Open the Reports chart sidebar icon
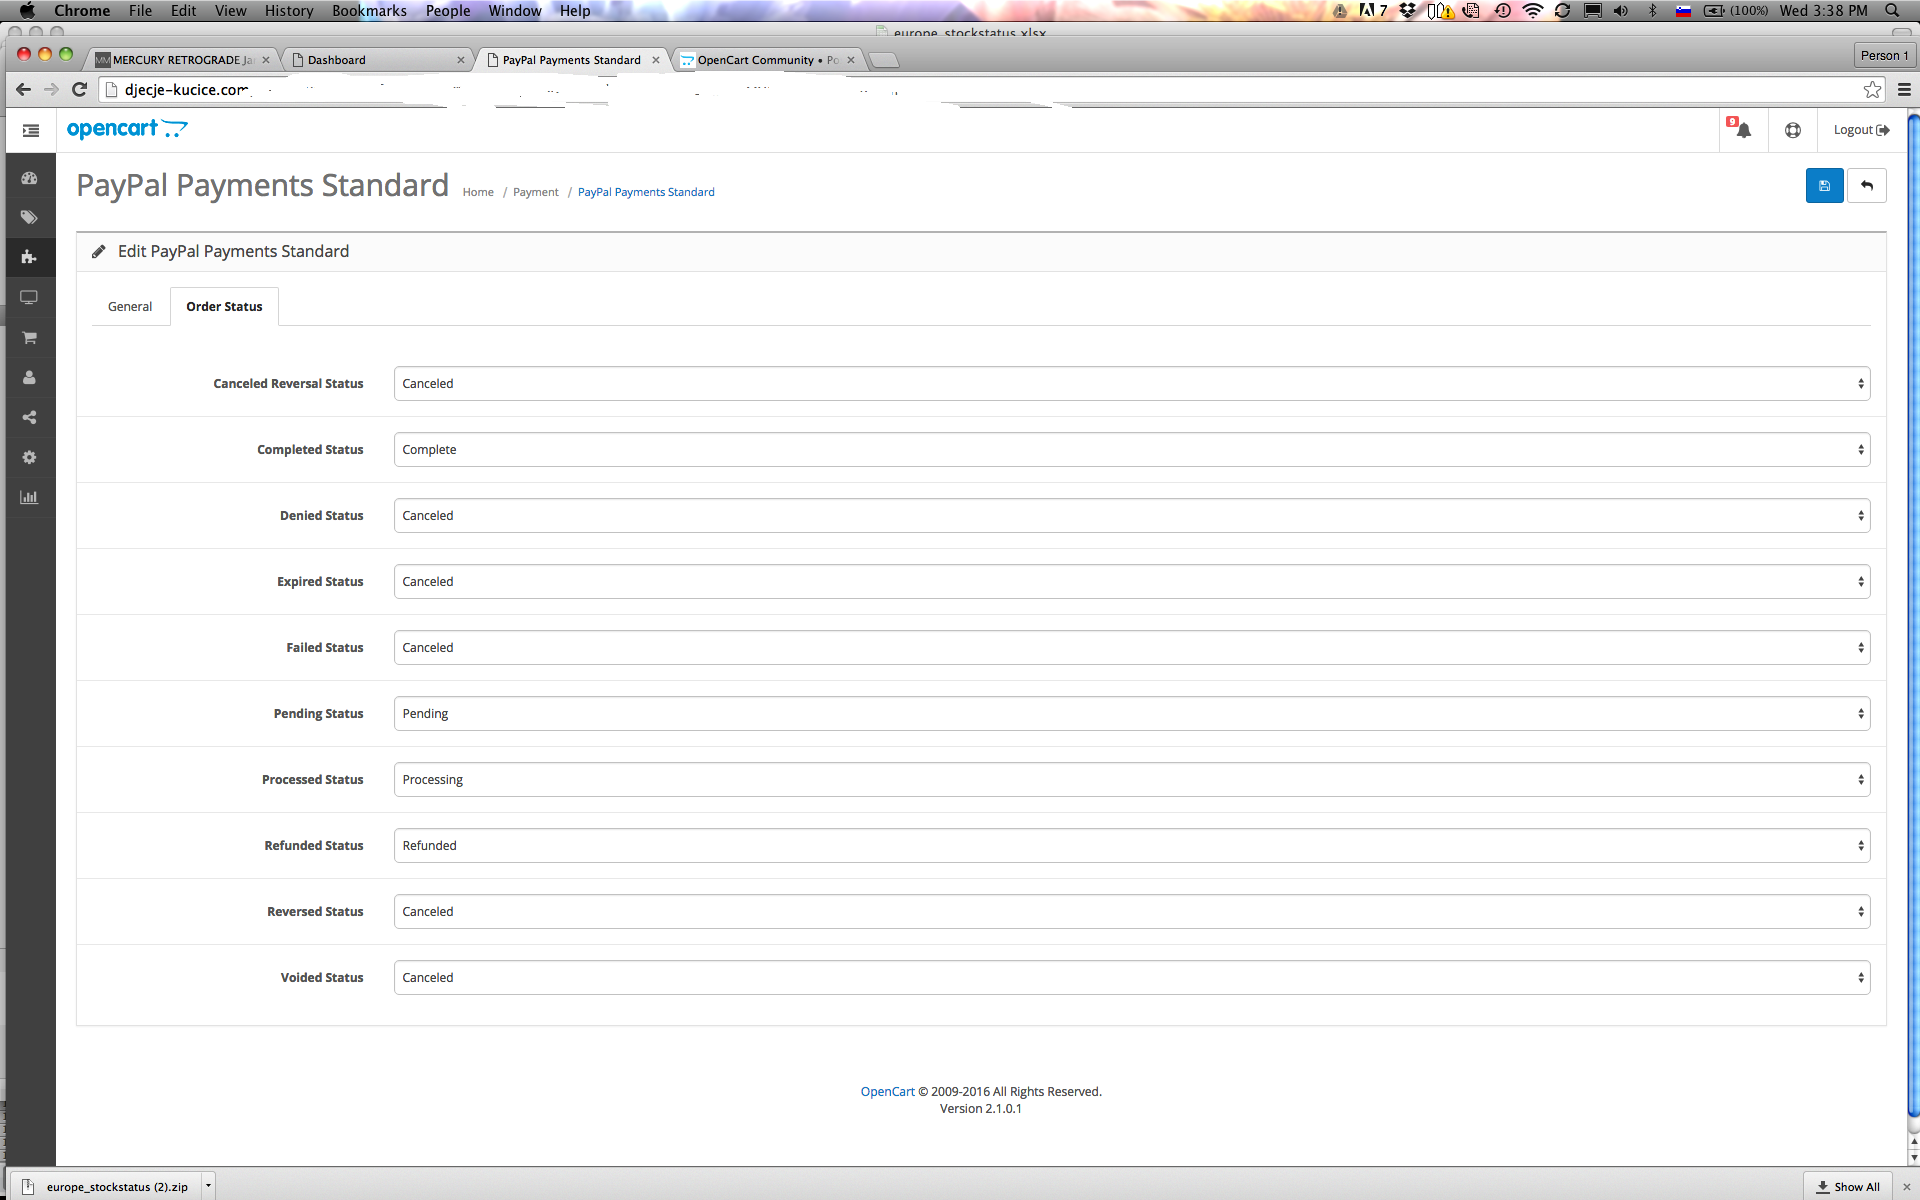The height and width of the screenshot is (1200, 1920). point(29,497)
